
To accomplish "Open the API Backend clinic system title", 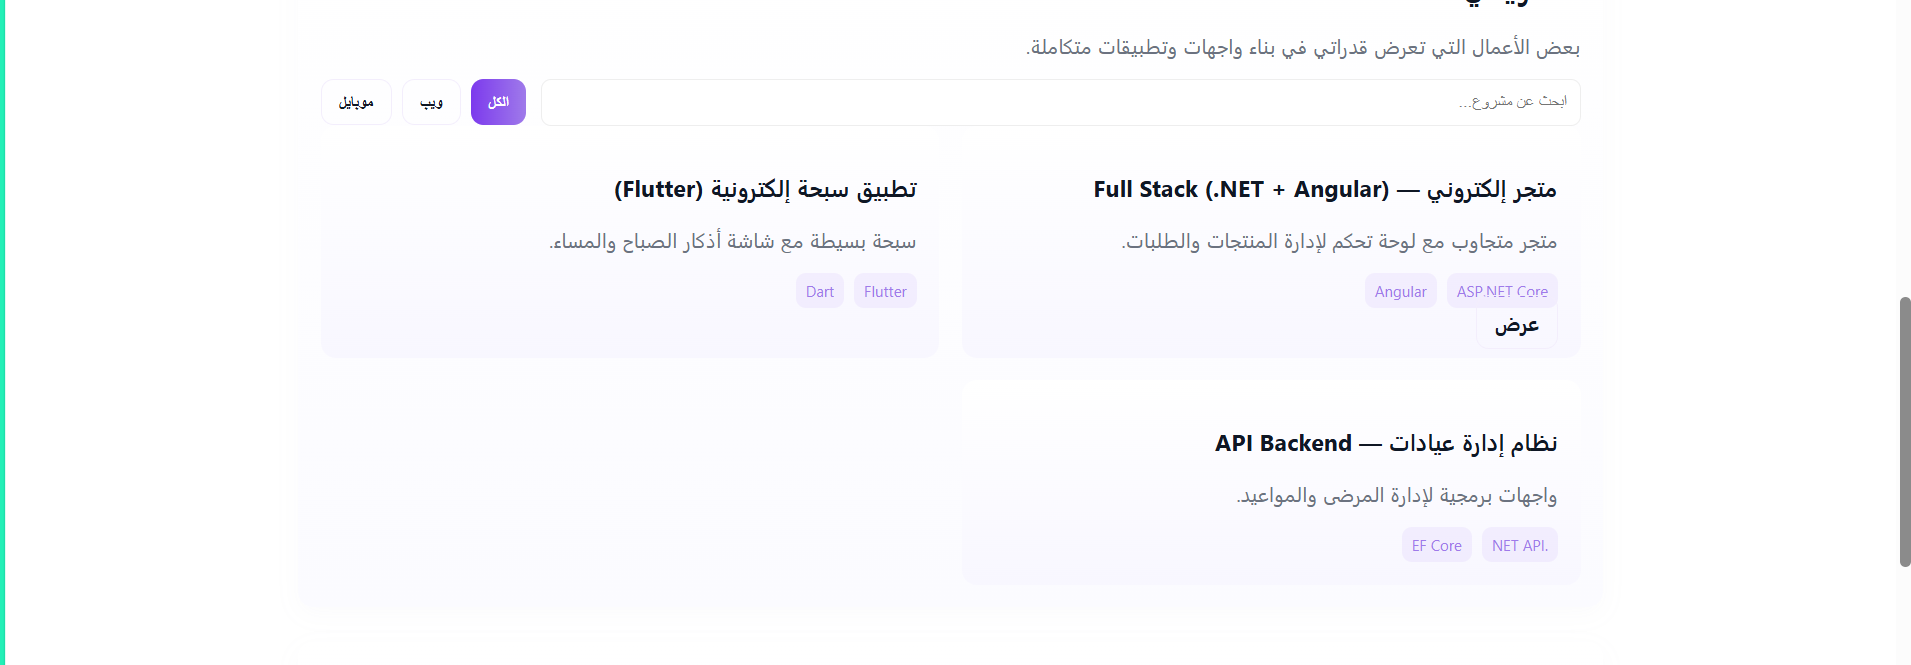I will [1386, 444].
